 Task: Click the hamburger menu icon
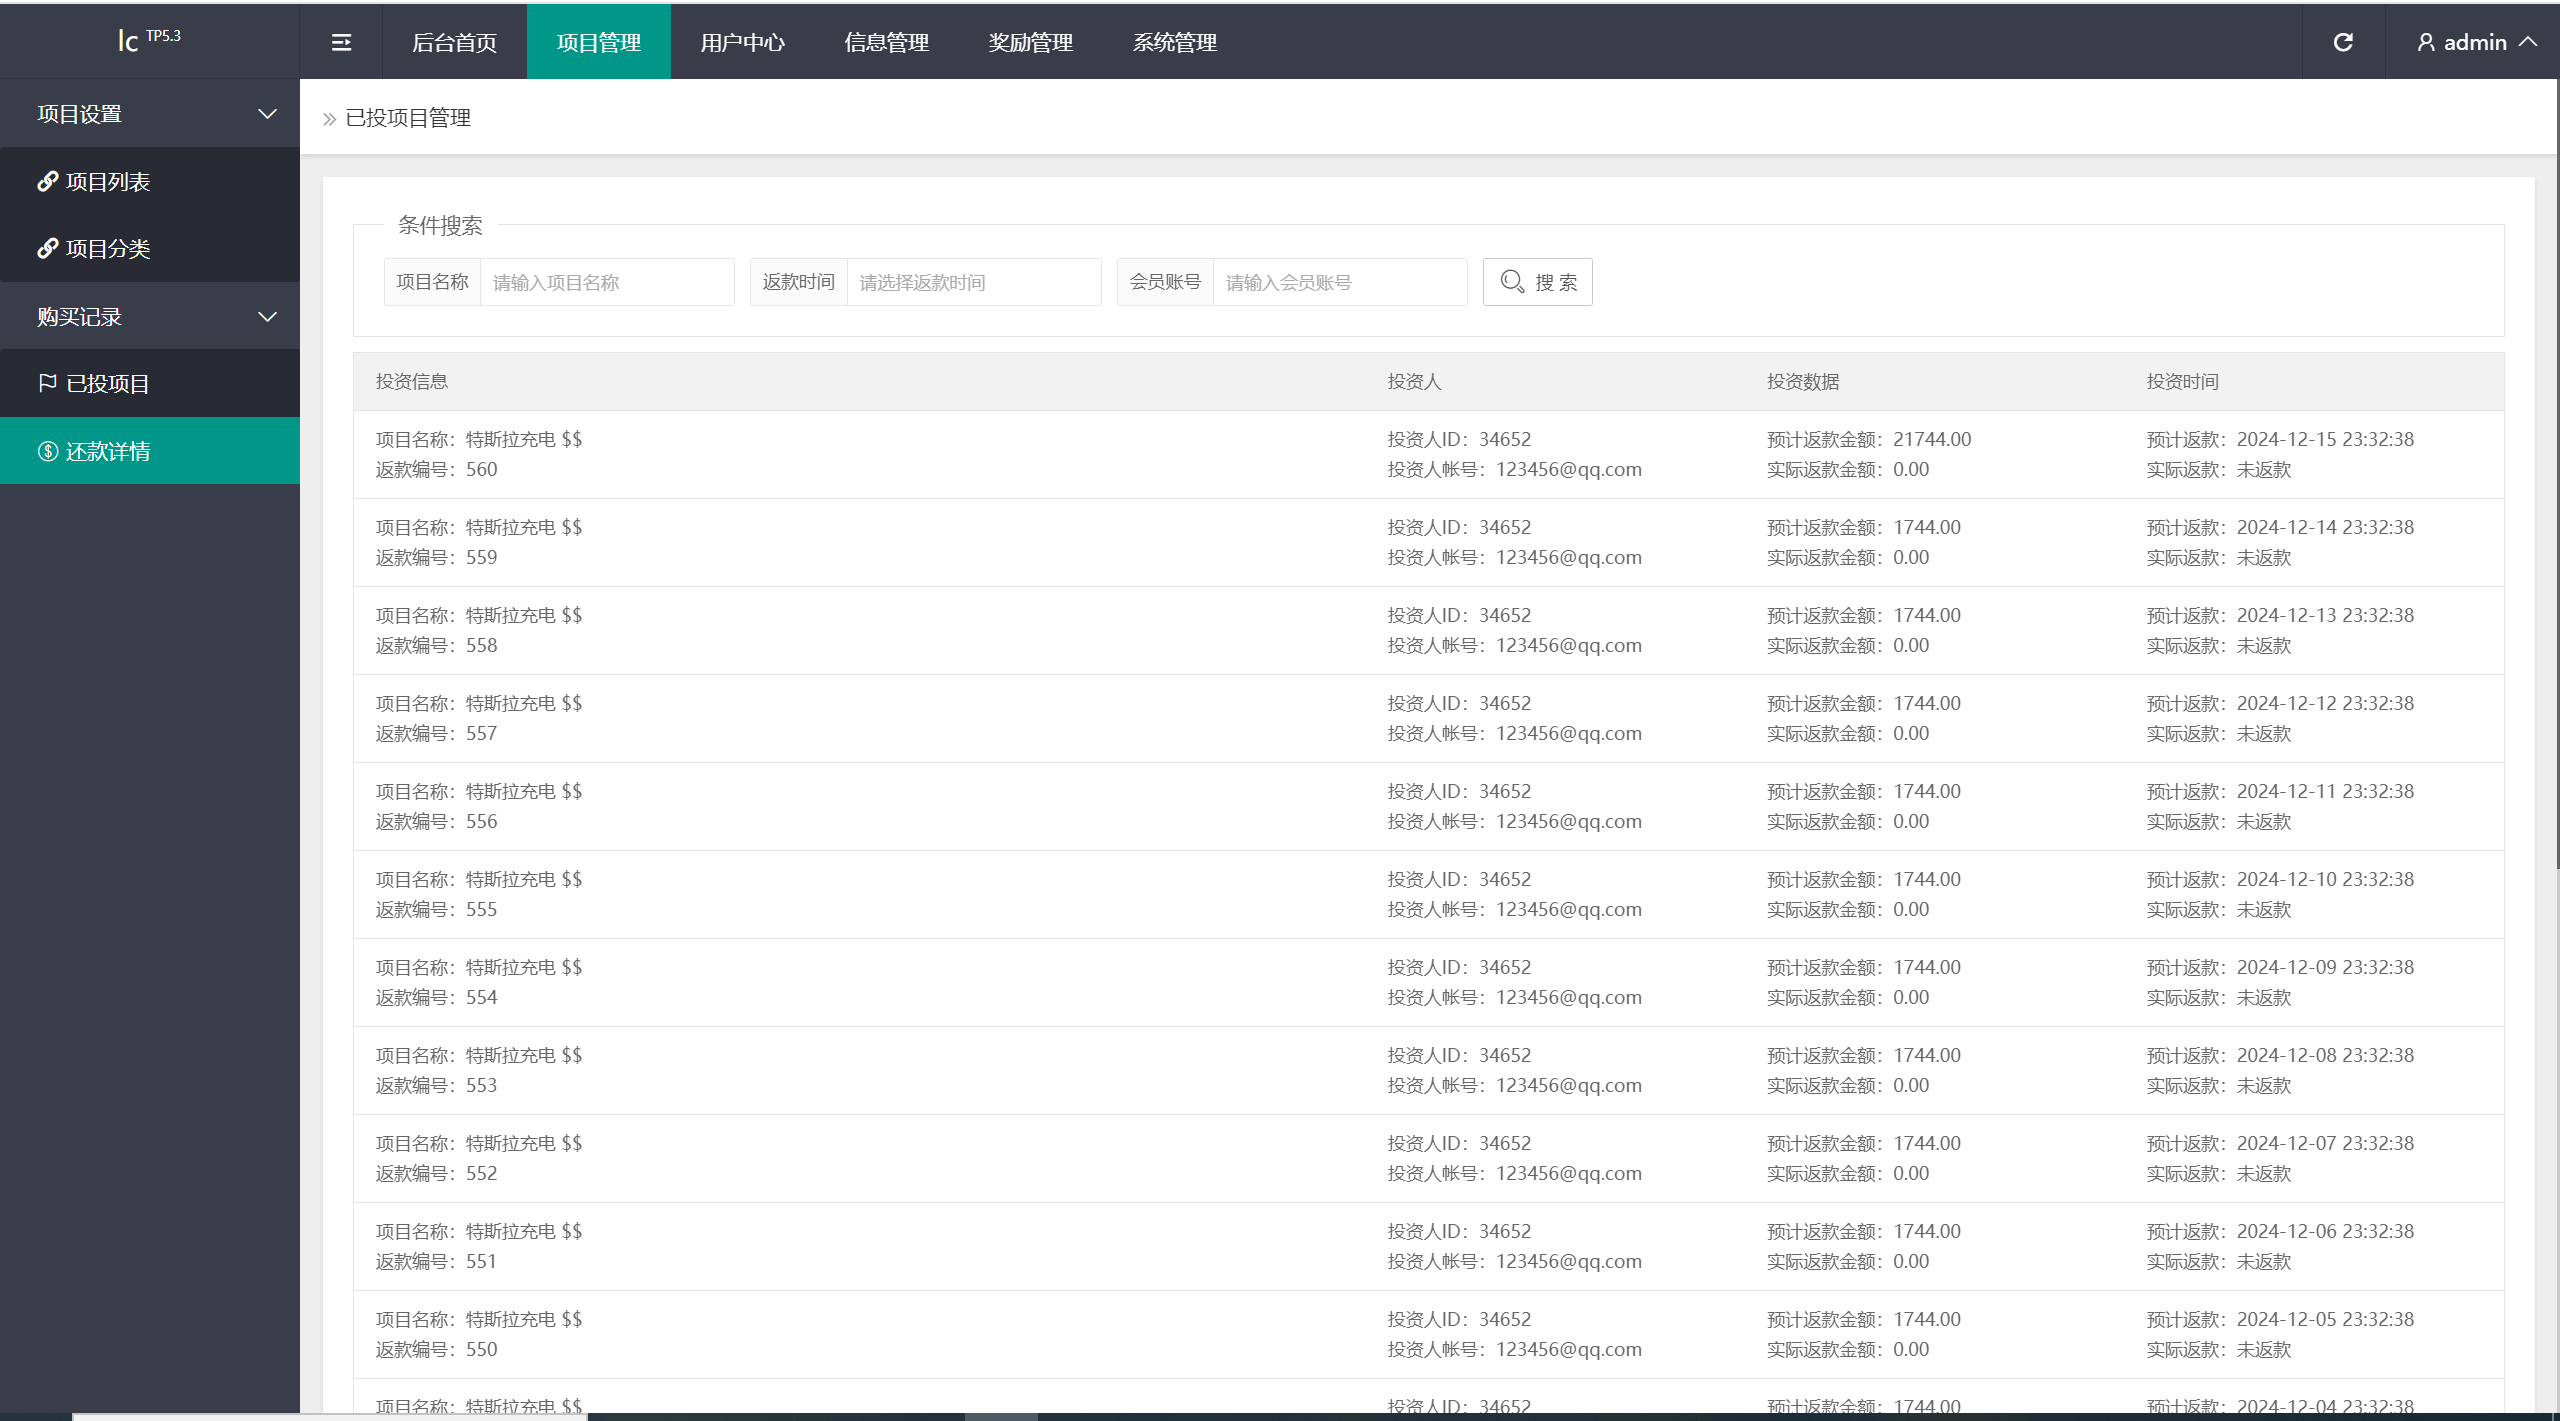(341, 42)
